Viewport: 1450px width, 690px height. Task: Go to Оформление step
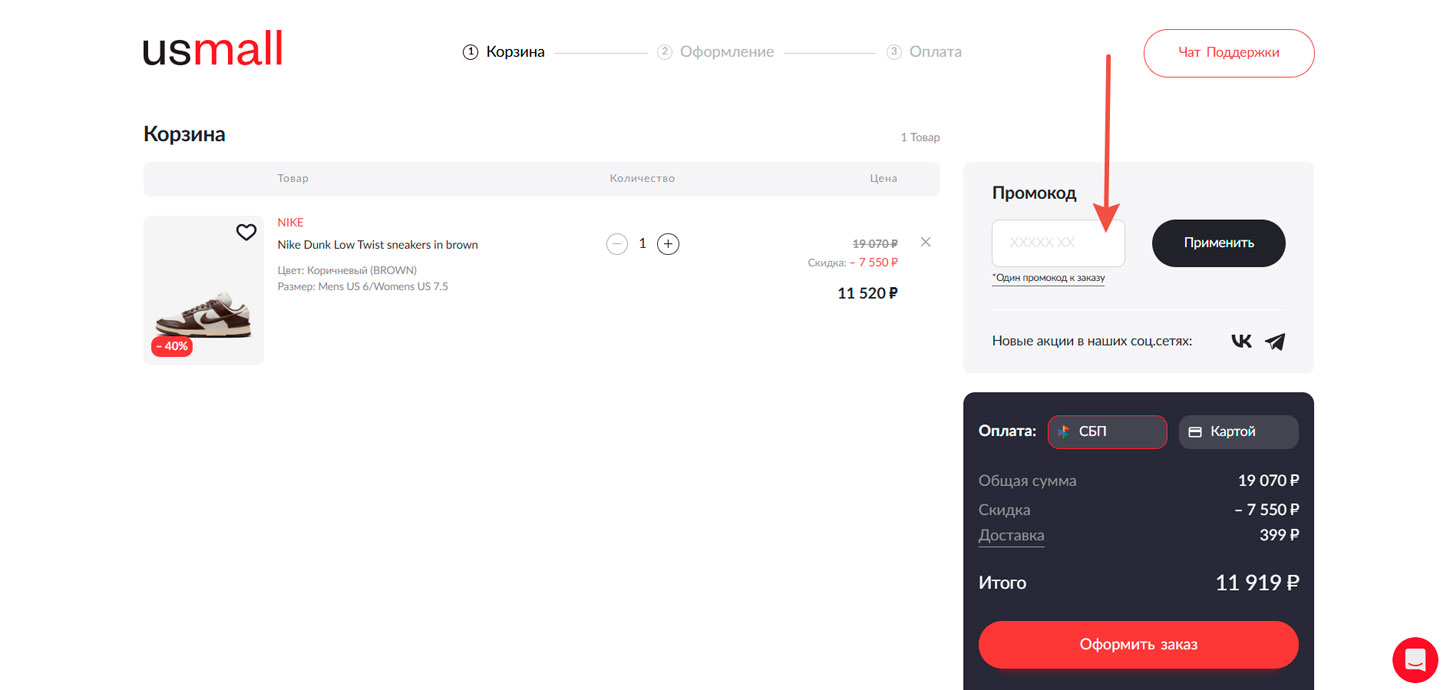716,52
